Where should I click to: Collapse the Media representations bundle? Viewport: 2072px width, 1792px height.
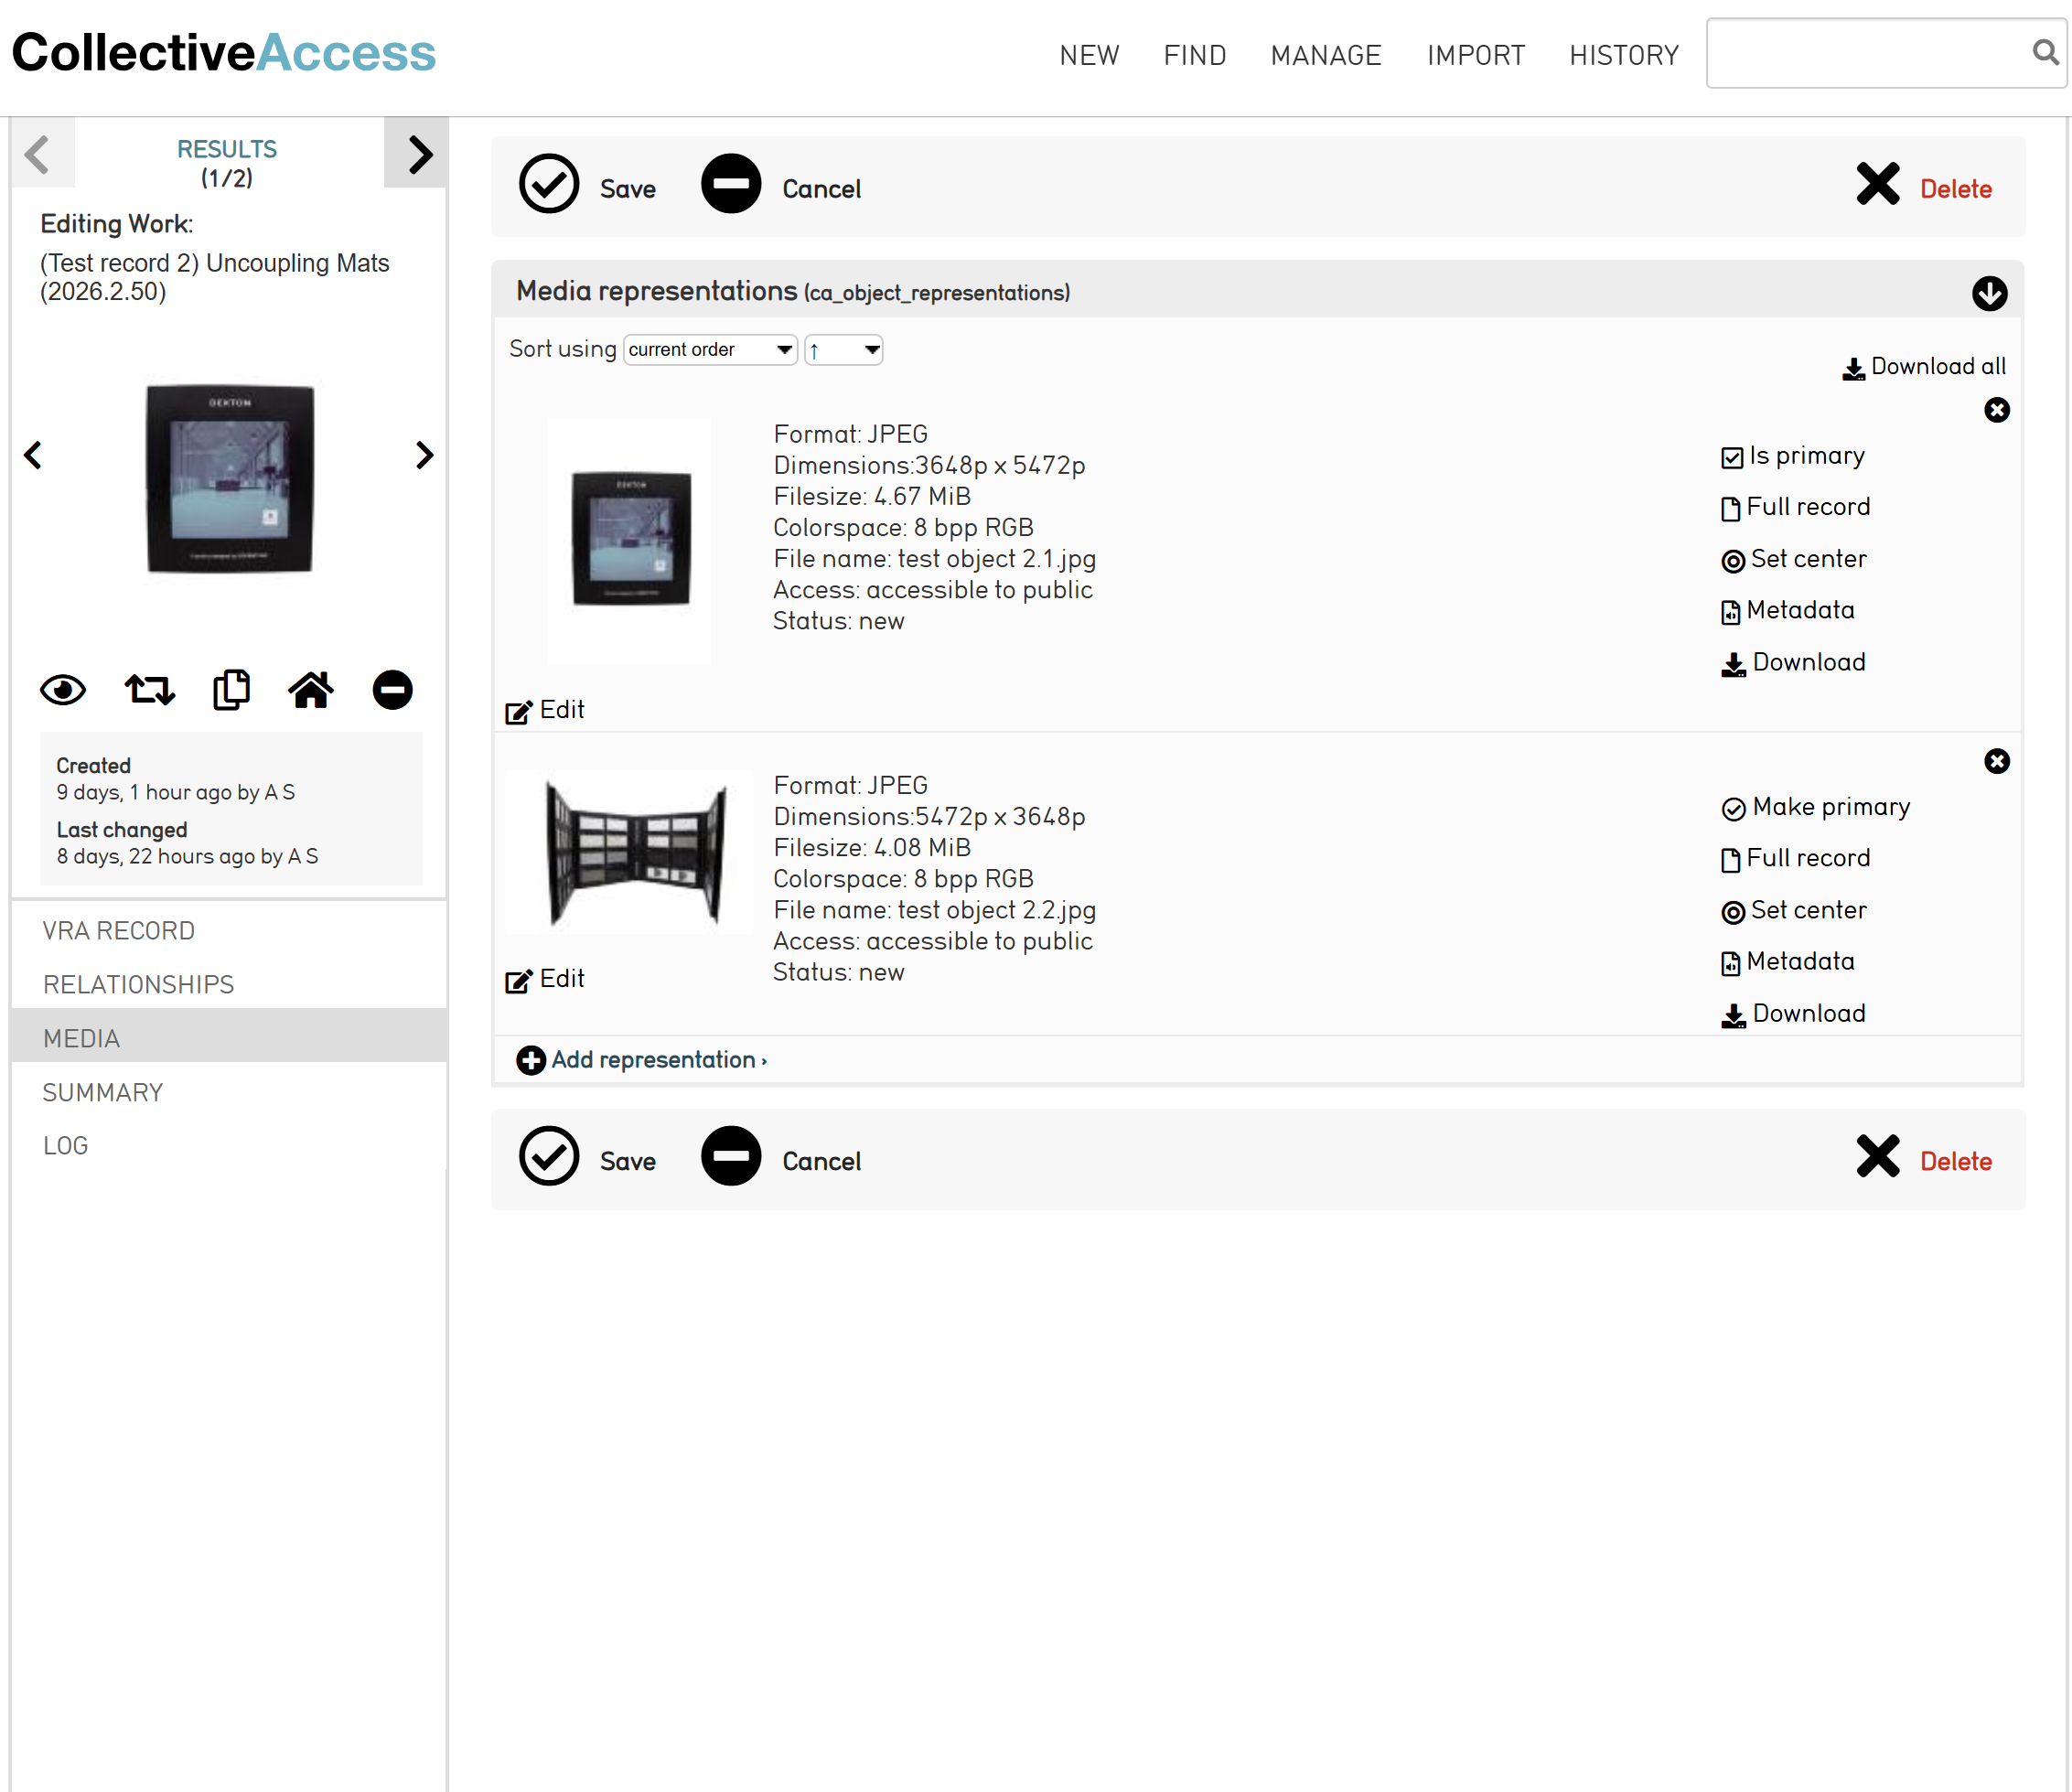(x=1989, y=293)
